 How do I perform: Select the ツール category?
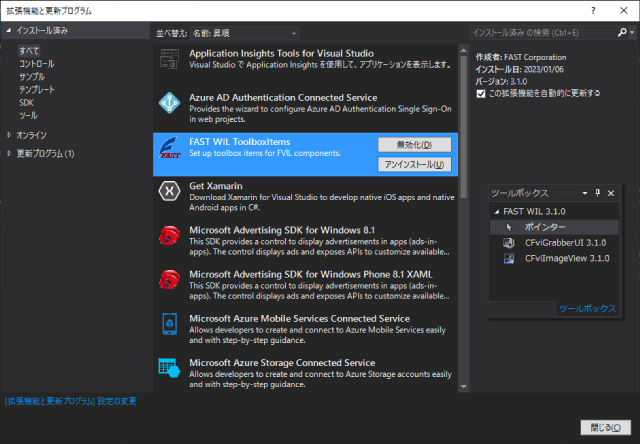tap(28, 116)
